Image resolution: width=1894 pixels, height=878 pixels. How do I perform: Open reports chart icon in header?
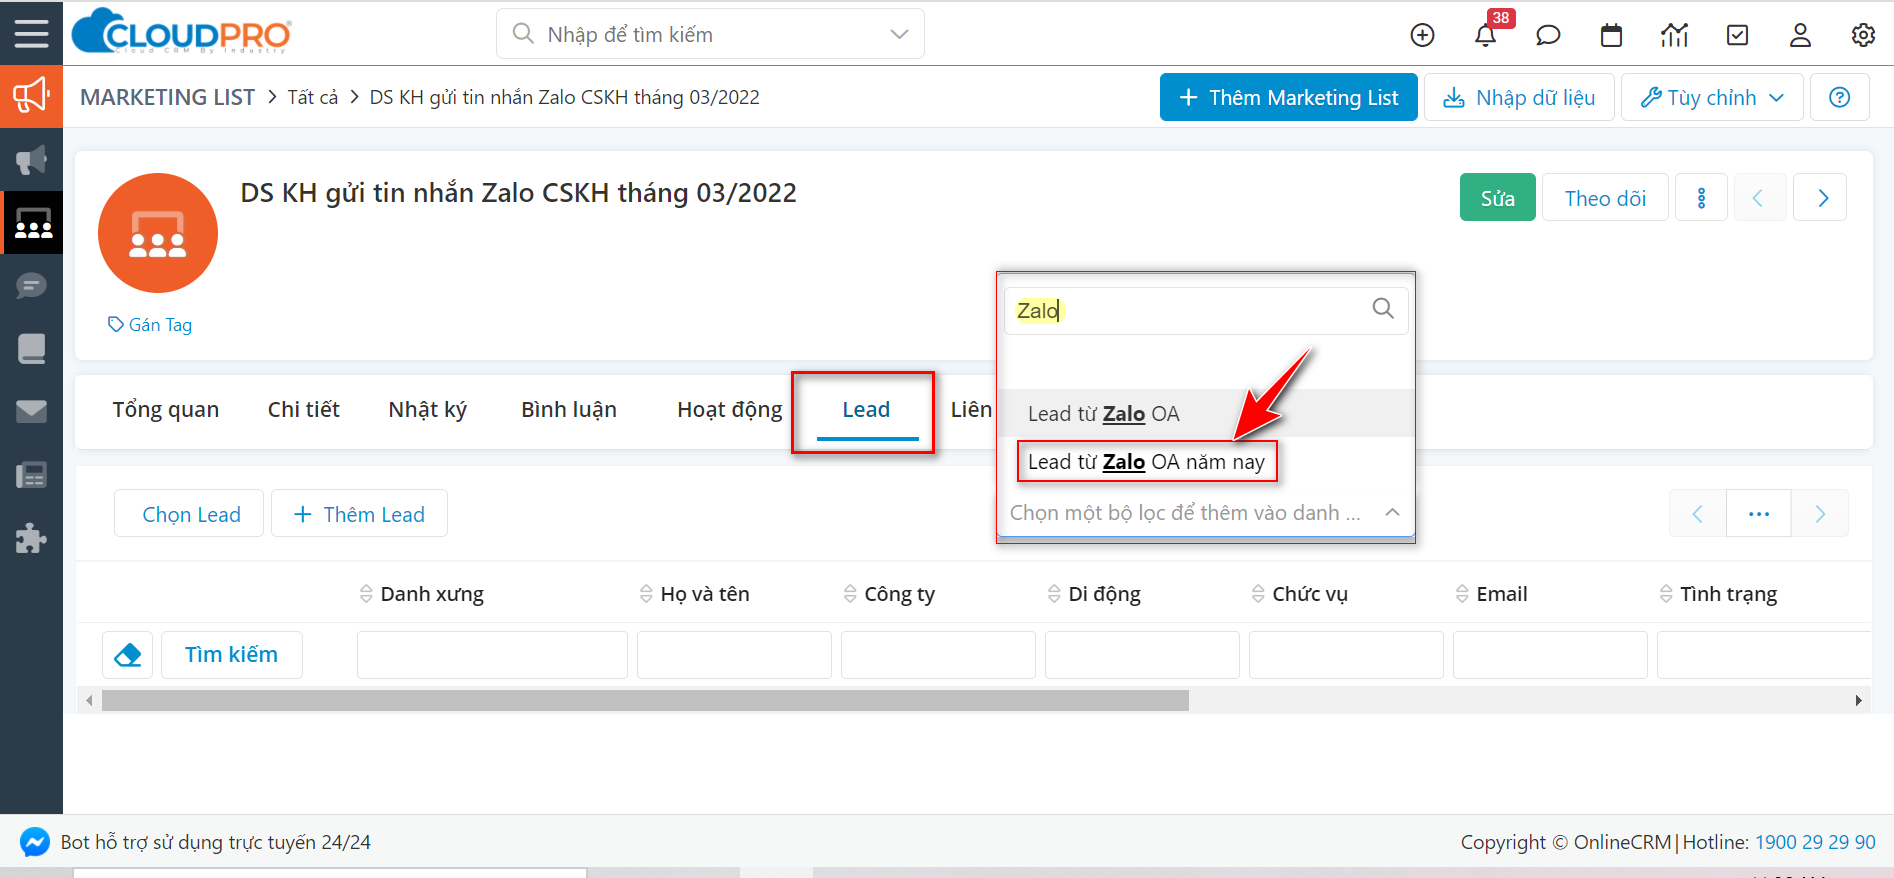[1674, 35]
